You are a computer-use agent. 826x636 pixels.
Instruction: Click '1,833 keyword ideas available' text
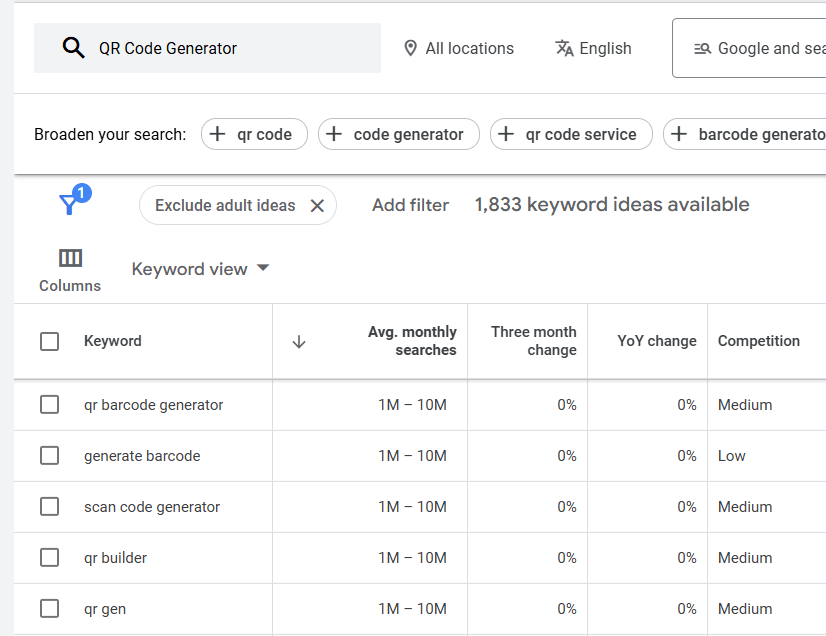(612, 204)
